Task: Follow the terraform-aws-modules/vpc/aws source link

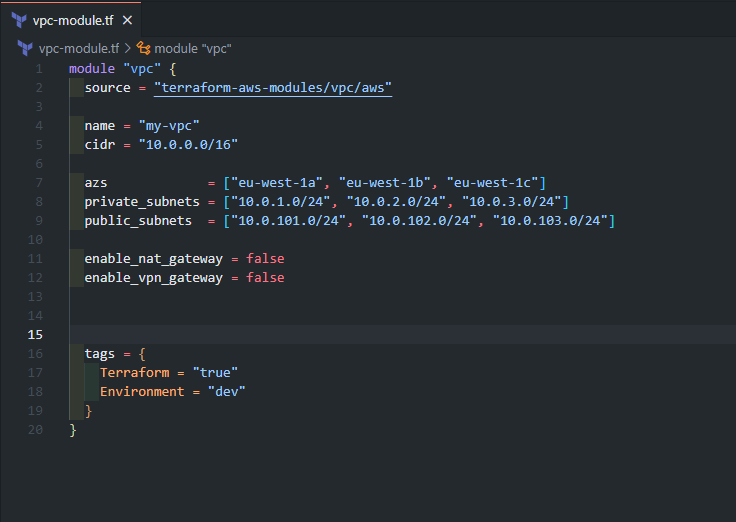Action: click(273, 88)
